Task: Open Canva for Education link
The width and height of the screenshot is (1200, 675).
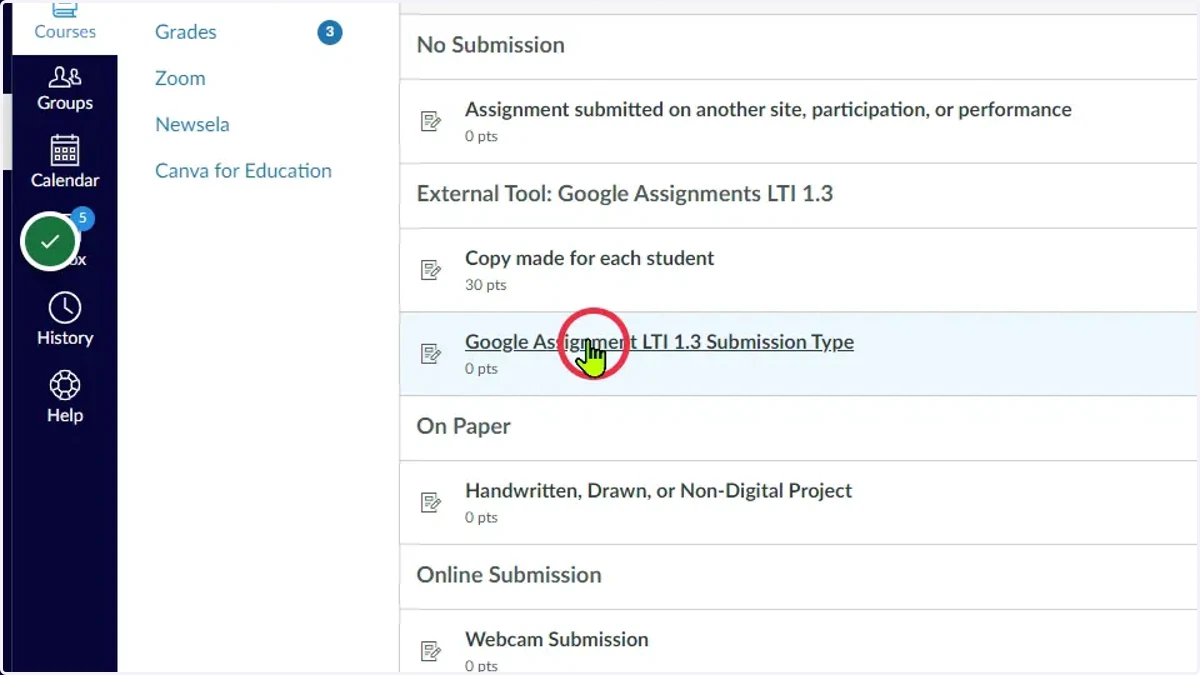Action: [x=243, y=170]
